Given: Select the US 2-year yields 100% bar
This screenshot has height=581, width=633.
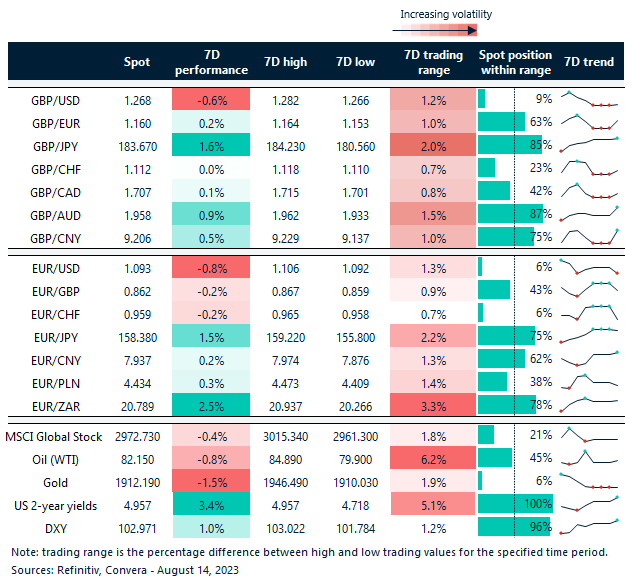Looking at the screenshot, I should click(515, 504).
